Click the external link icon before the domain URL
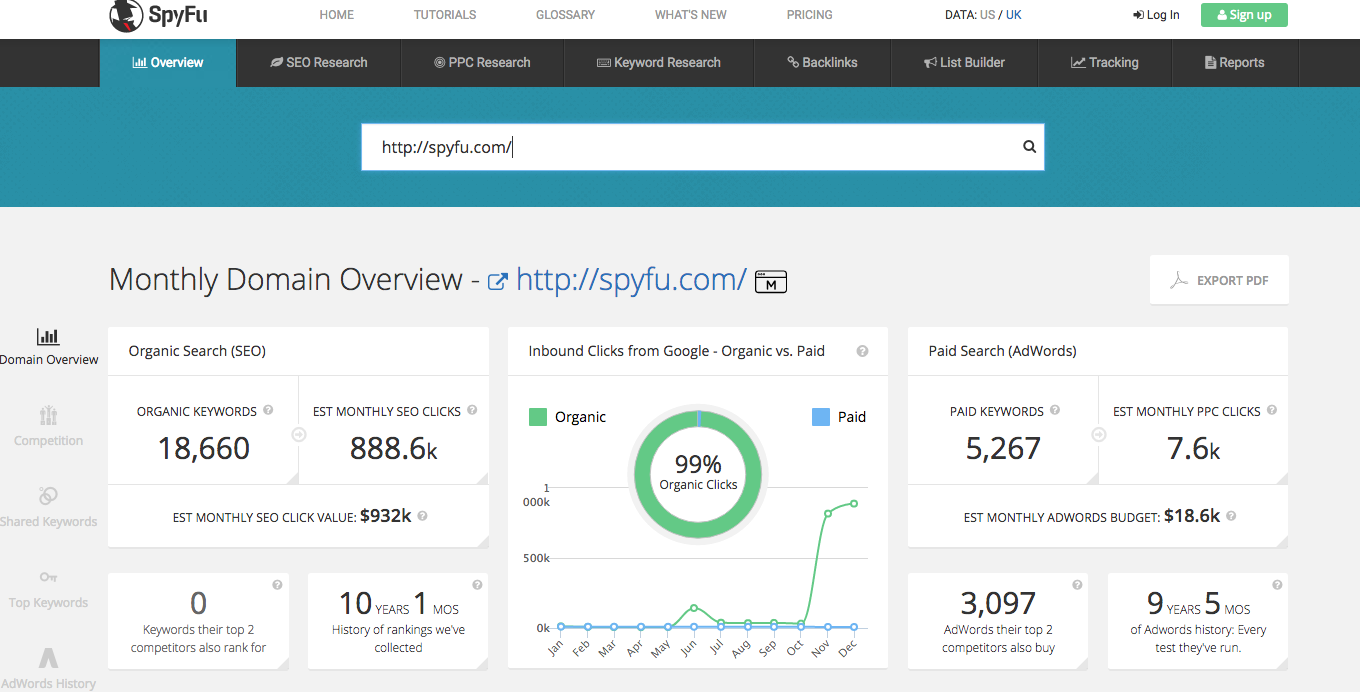Image resolution: width=1360 pixels, height=692 pixels. click(x=497, y=282)
